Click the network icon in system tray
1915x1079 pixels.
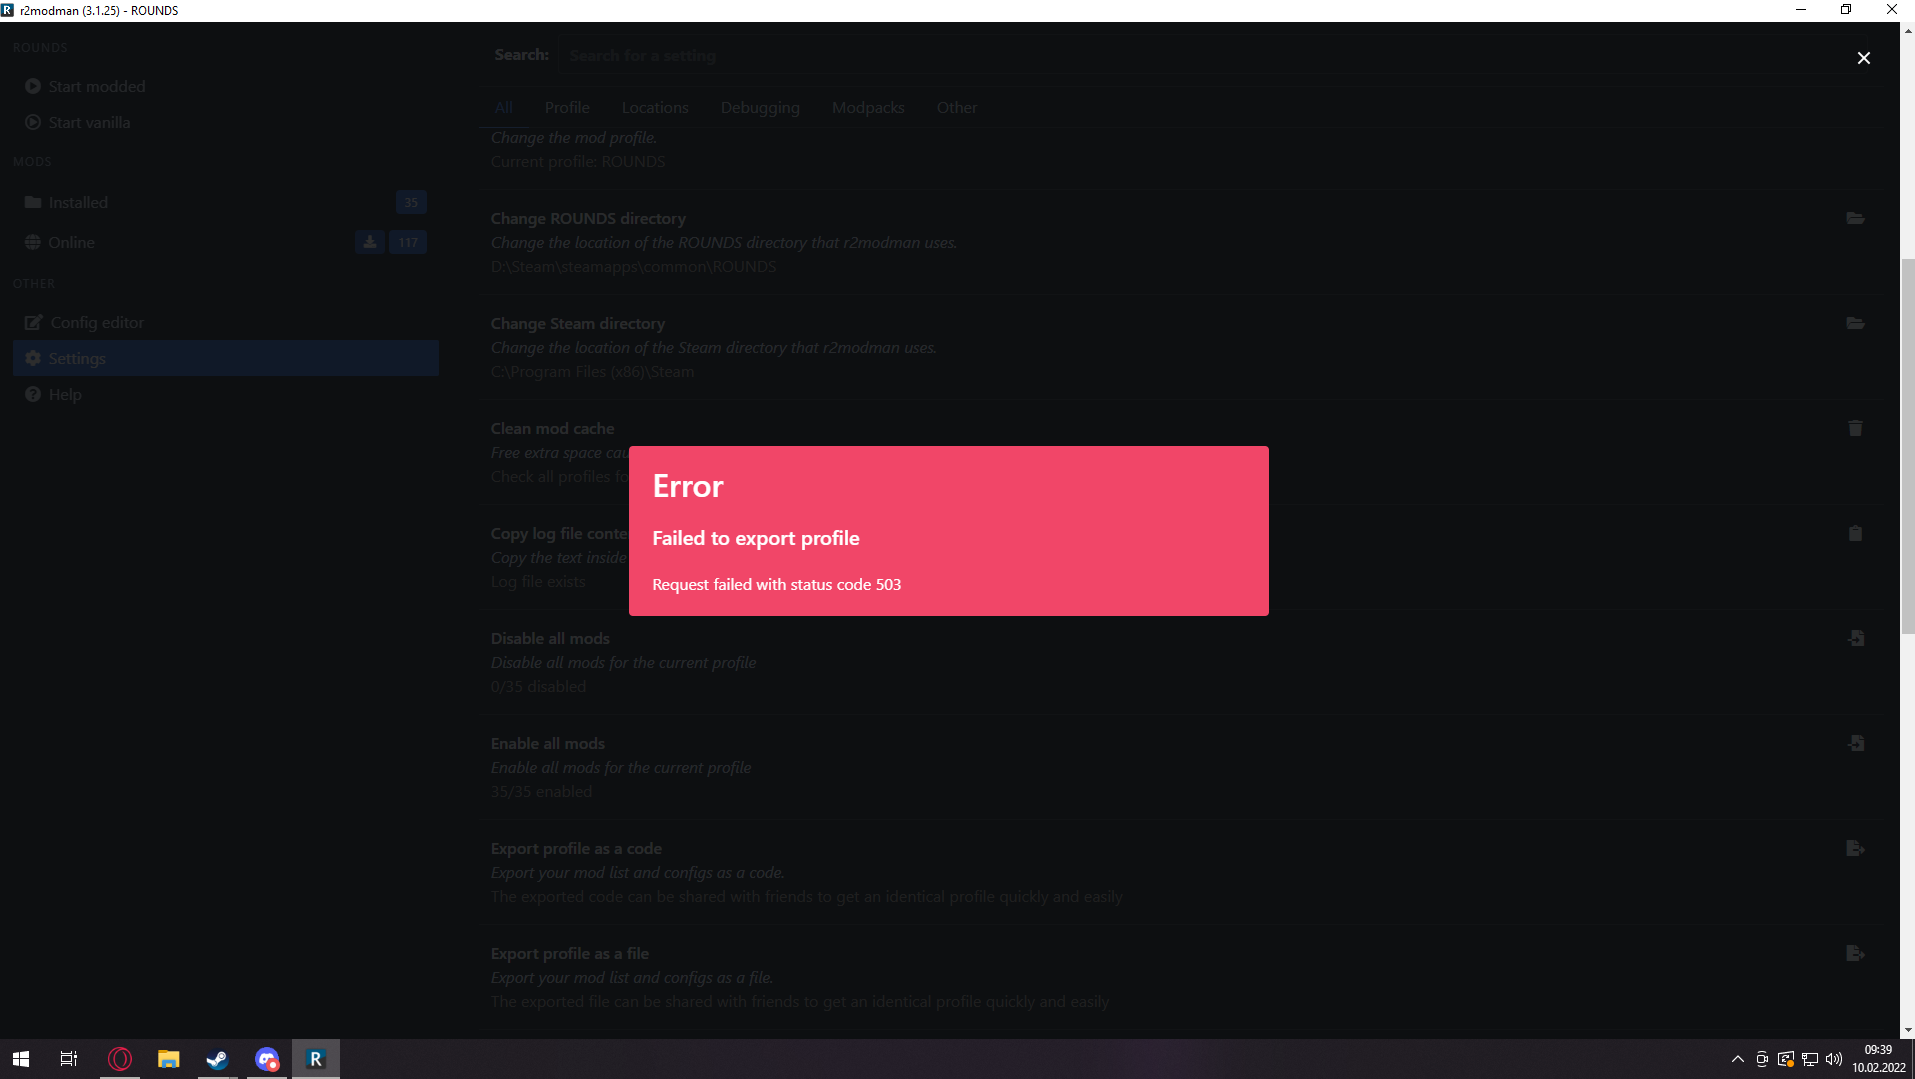[1810, 1059]
